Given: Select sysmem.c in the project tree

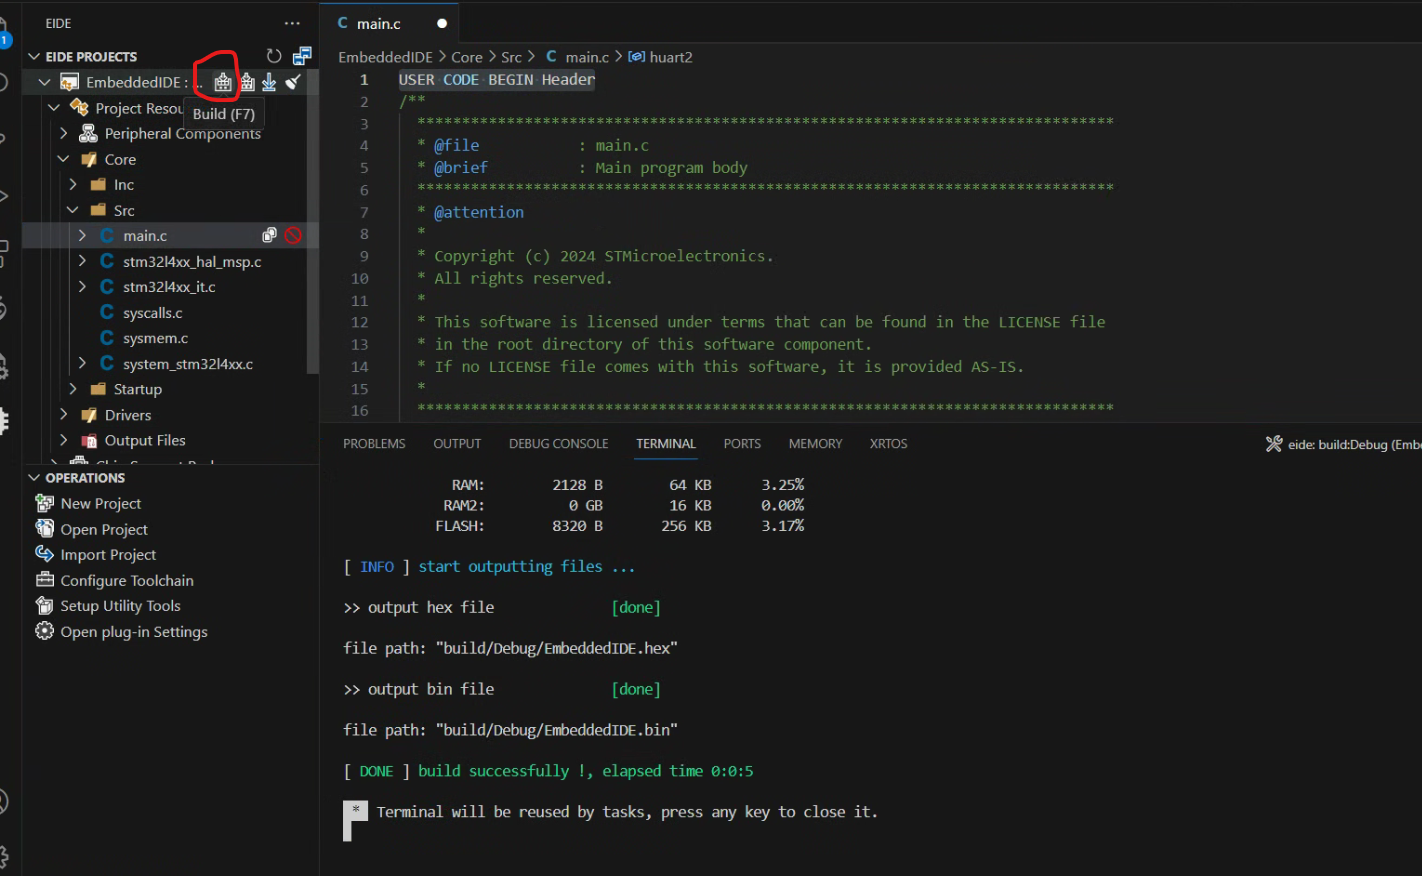Looking at the screenshot, I should [155, 338].
